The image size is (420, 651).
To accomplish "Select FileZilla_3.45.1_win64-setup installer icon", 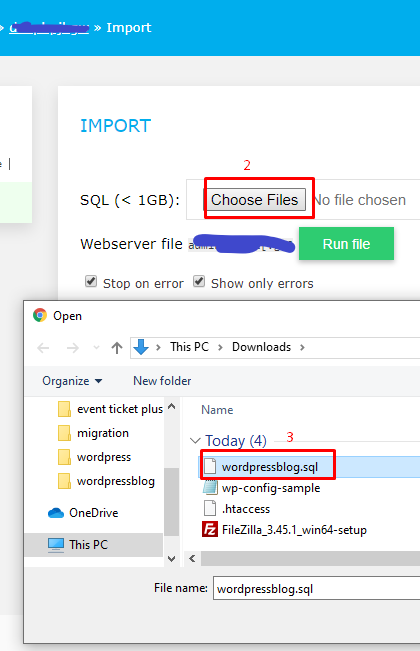I will click(210, 530).
